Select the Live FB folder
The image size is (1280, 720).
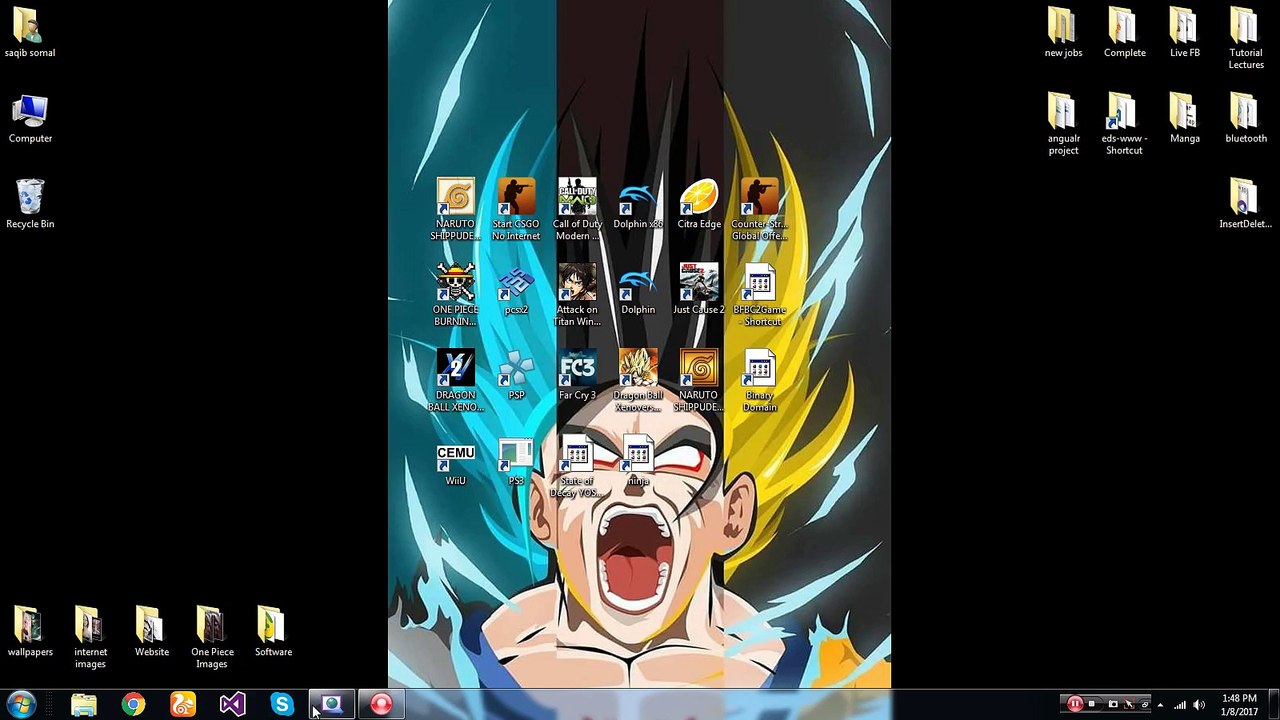pos(1184,33)
